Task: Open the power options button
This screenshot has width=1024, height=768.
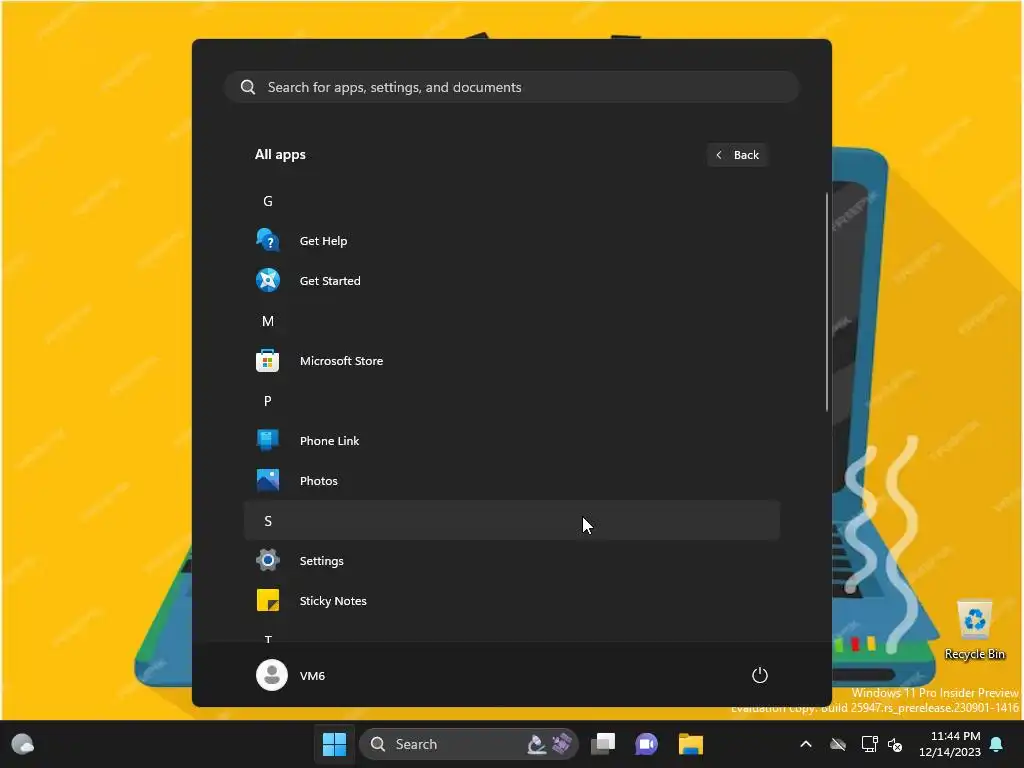Action: pyautogui.click(x=760, y=675)
